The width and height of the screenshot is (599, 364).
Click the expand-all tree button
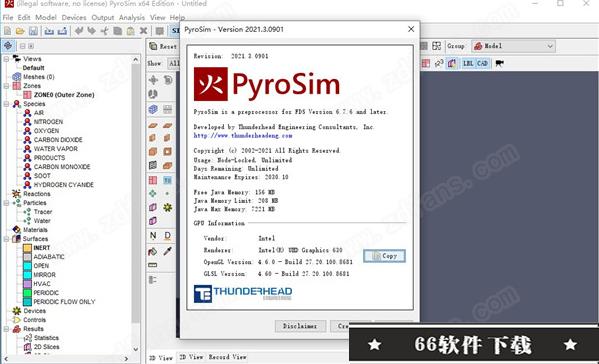coord(31,46)
